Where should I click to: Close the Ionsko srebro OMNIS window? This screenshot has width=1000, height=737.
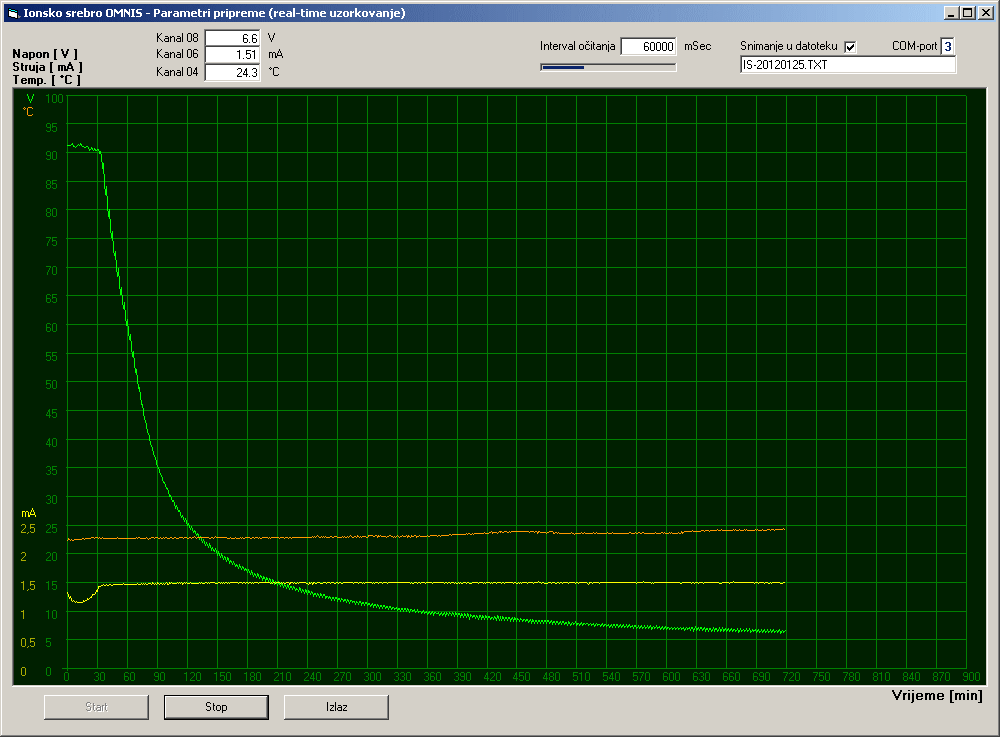pos(985,13)
